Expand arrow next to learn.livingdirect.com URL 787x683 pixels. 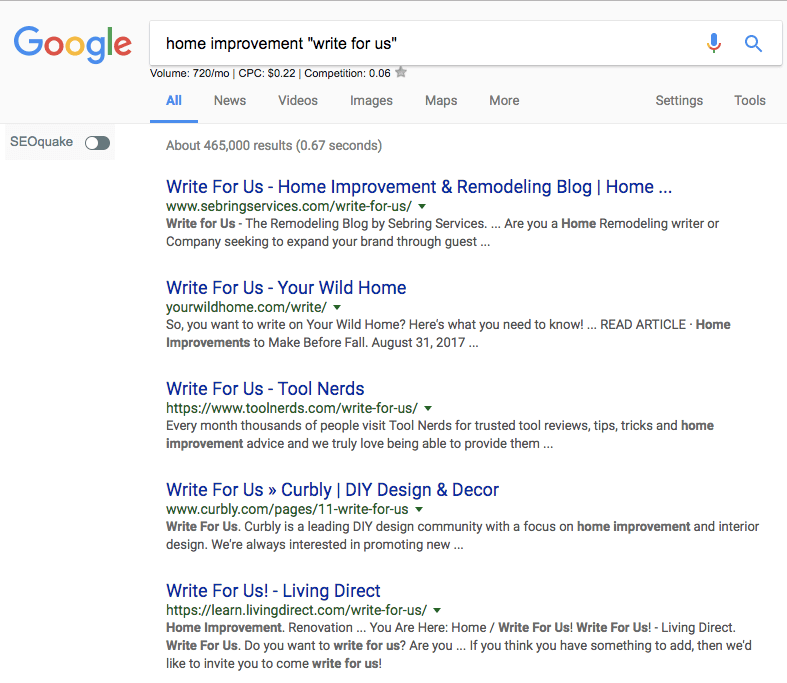437,610
